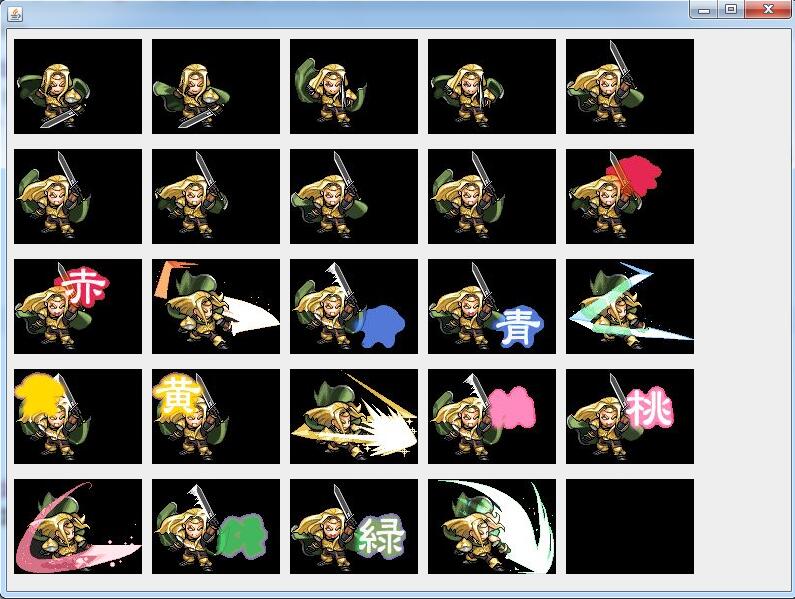Choose the frame with pink 桃 kanji
This screenshot has height=599, width=795.
630,416
